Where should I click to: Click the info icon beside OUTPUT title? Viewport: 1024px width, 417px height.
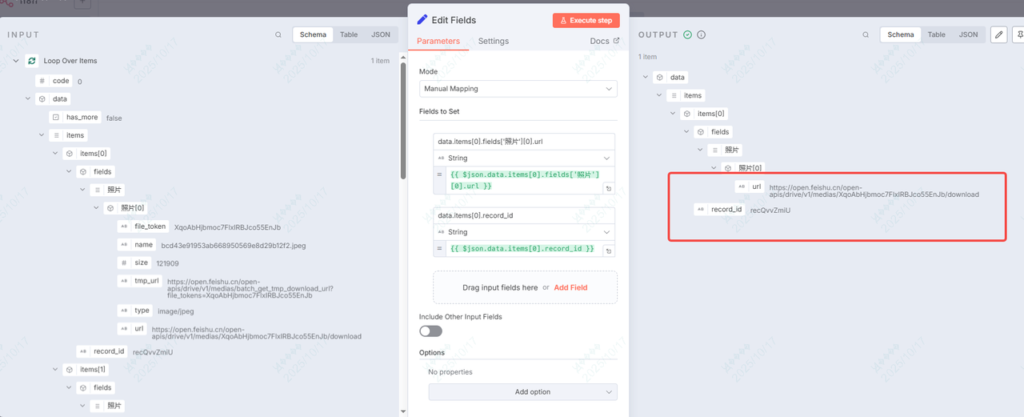click(701, 35)
